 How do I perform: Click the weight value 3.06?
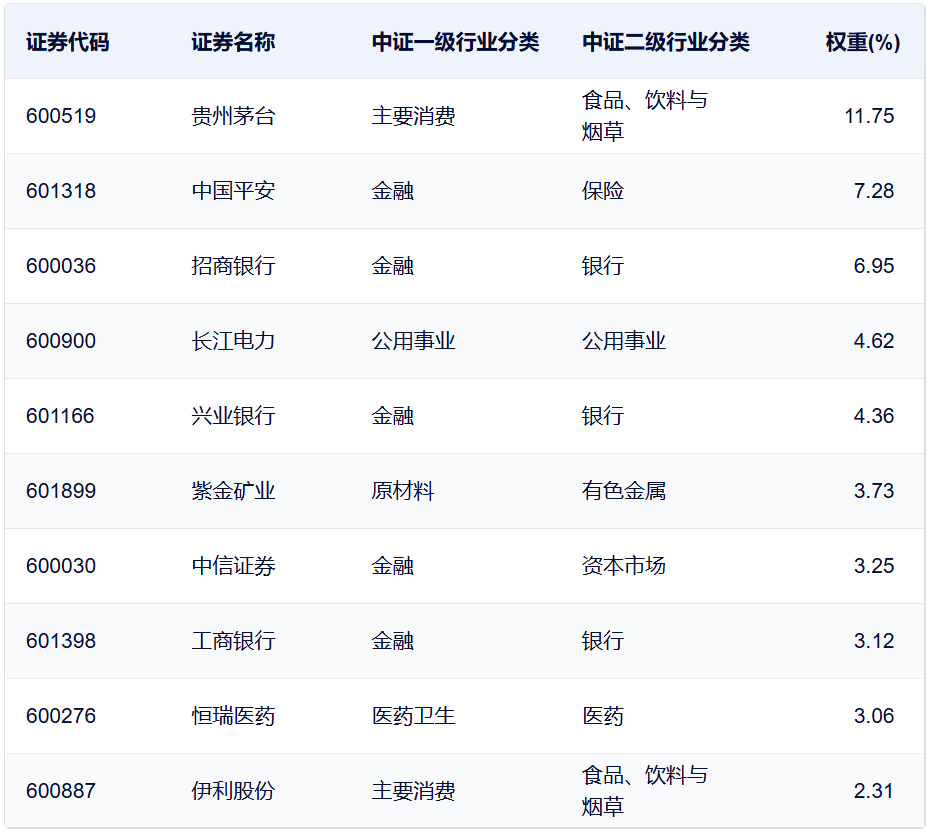point(873,716)
